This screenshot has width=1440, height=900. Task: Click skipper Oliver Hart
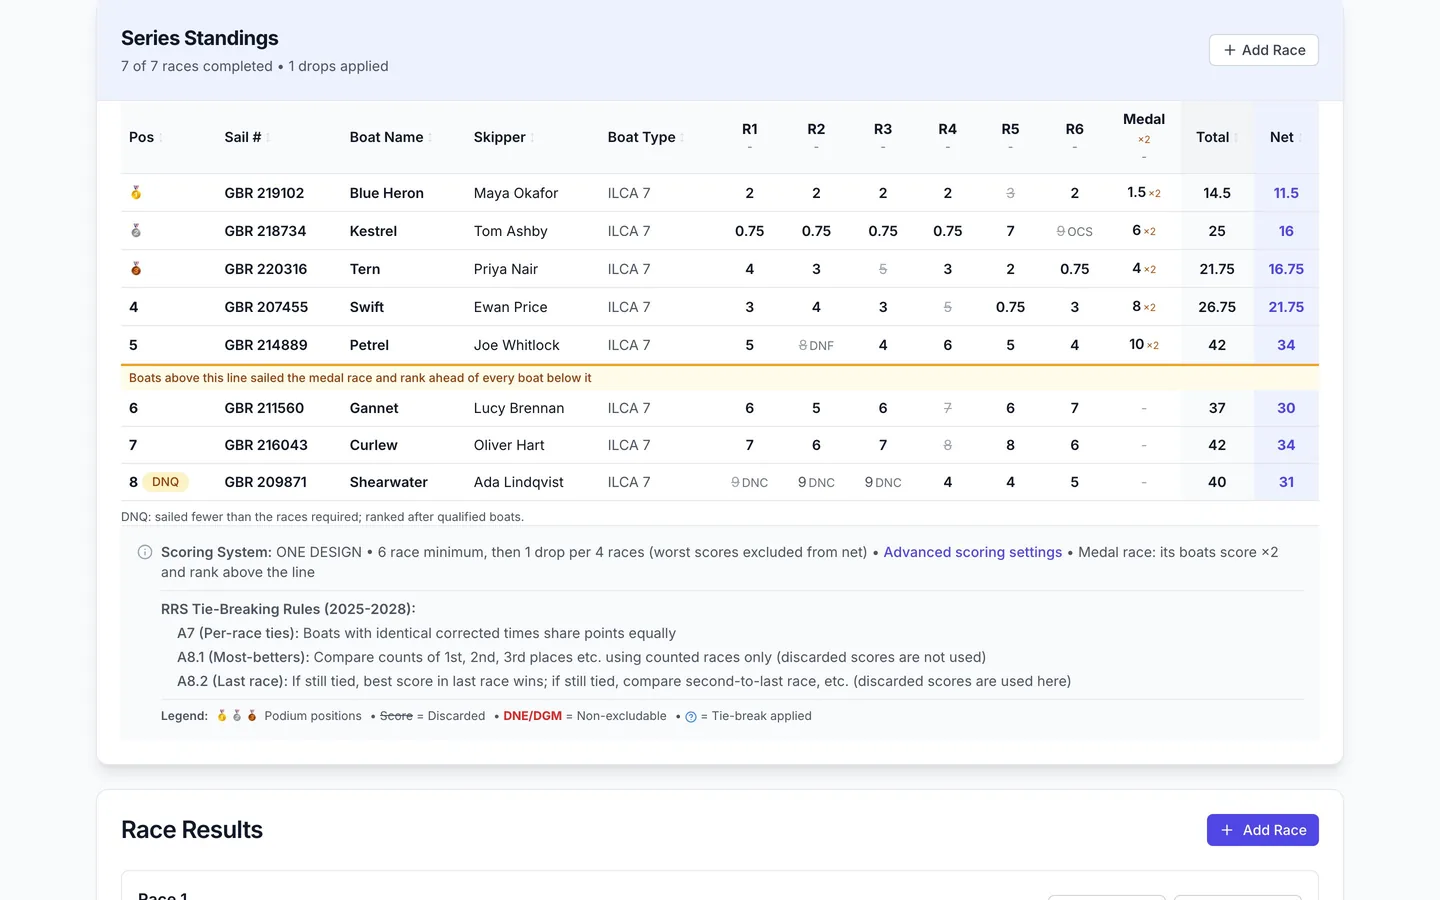coord(509,445)
